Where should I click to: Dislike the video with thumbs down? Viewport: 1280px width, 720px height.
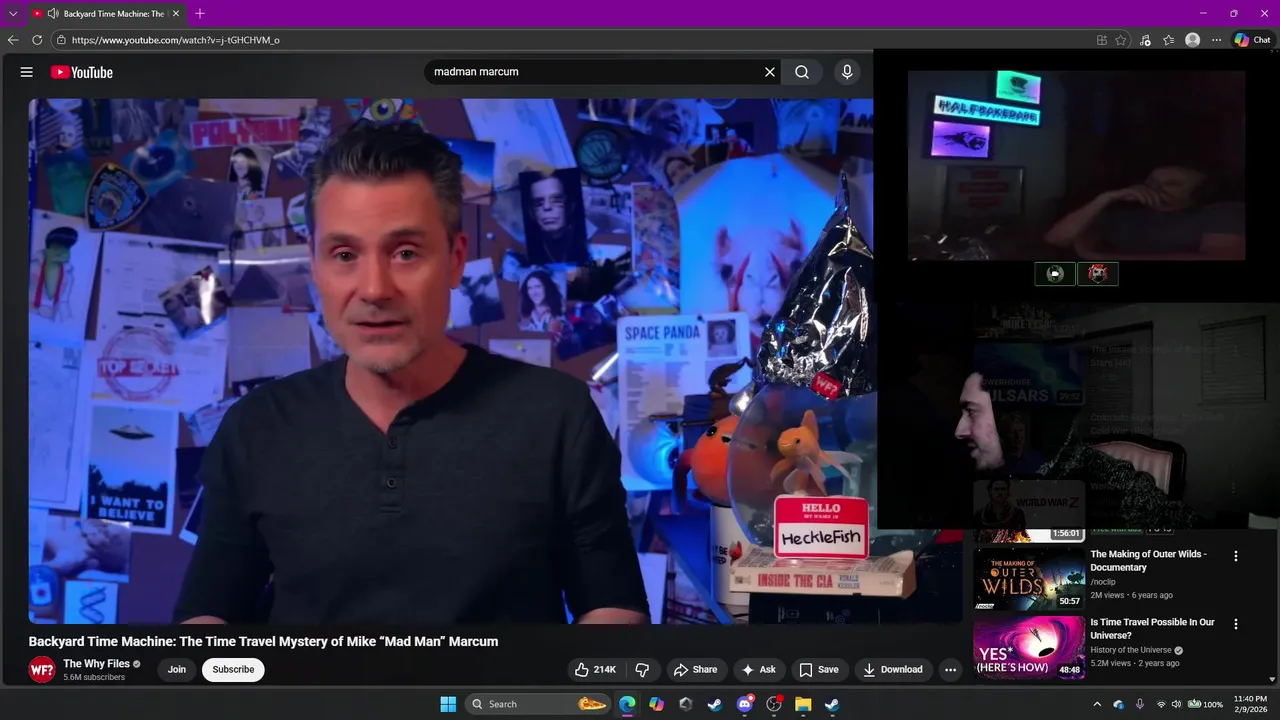point(643,670)
